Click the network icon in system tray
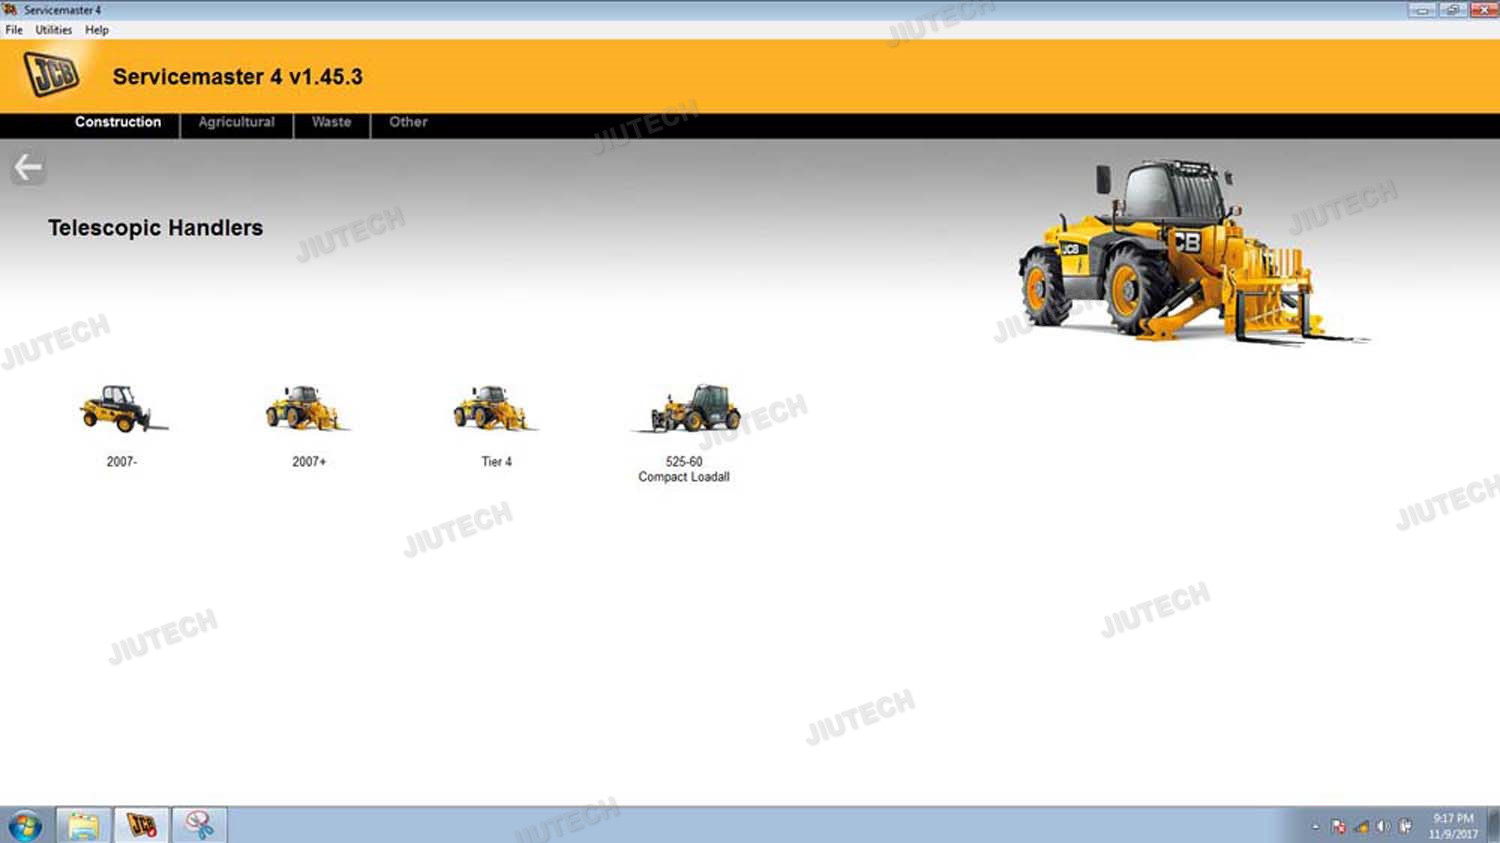The width and height of the screenshot is (1500, 843). [1361, 827]
